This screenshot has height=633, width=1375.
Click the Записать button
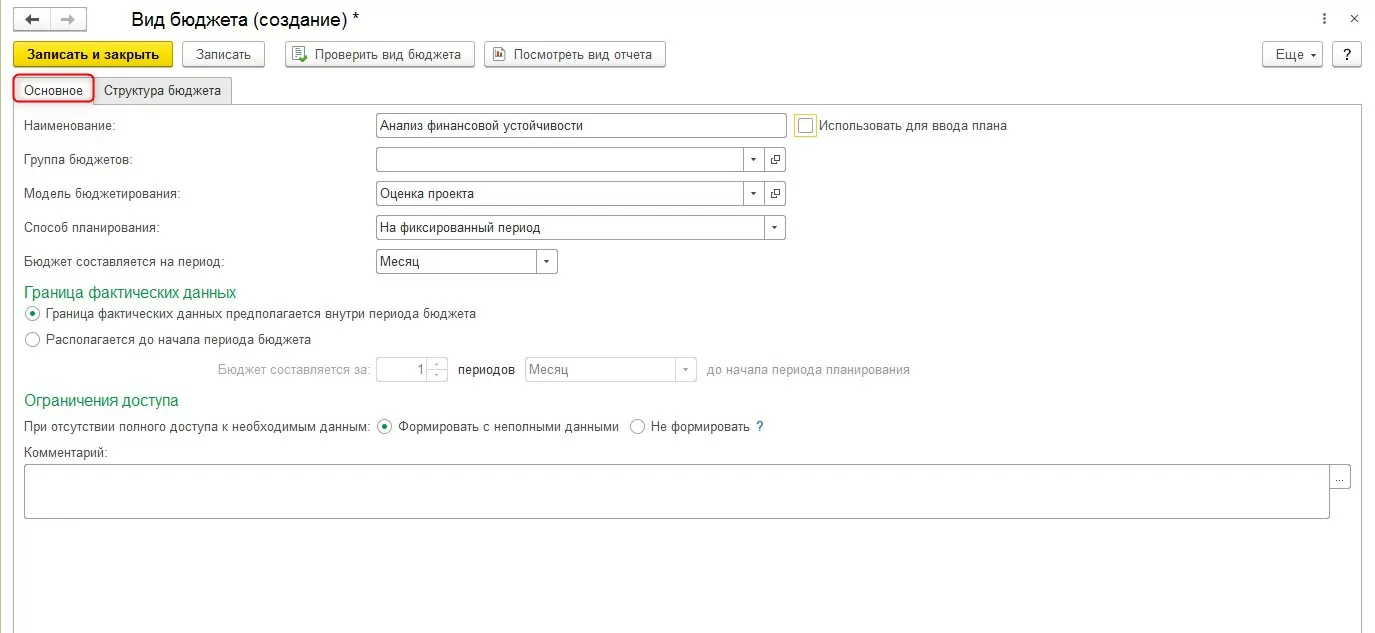click(223, 55)
